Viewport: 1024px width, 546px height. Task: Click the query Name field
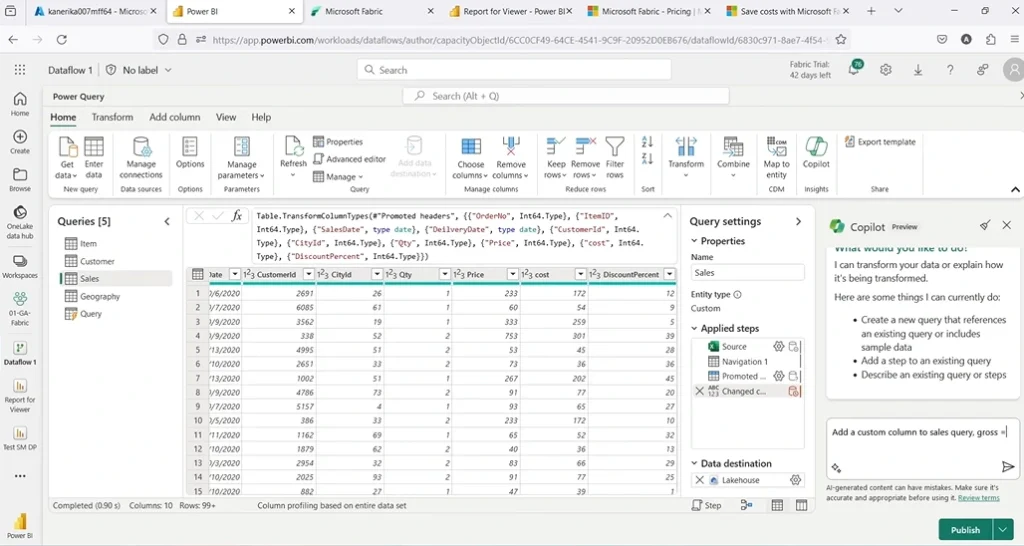(x=747, y=273)
